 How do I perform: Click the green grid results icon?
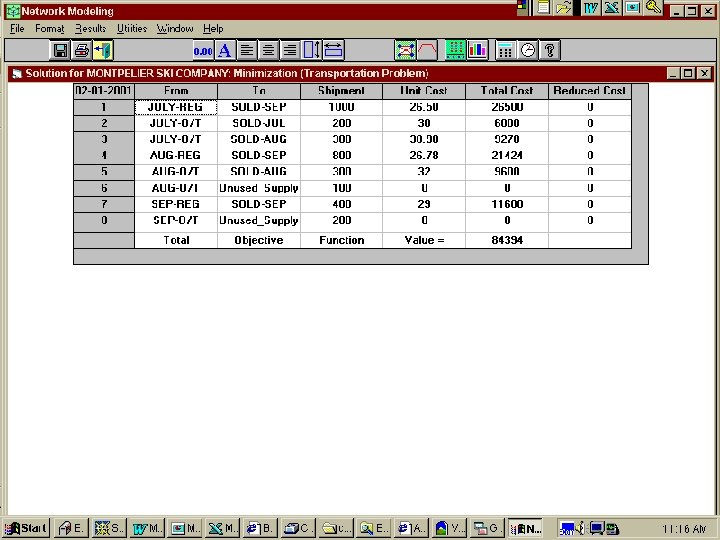(x=456, y=50)
